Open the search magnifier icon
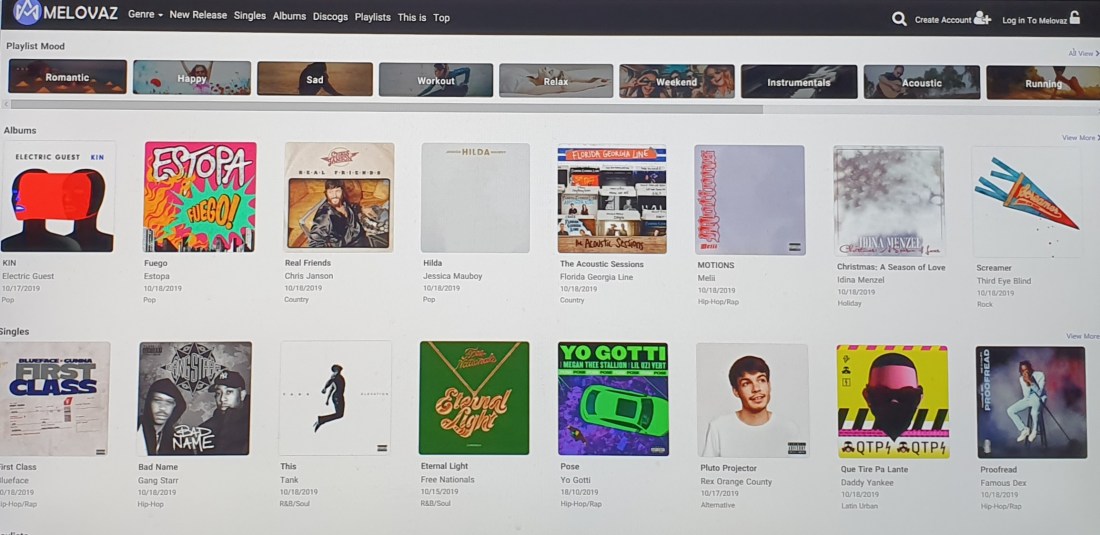 (899, 19)
